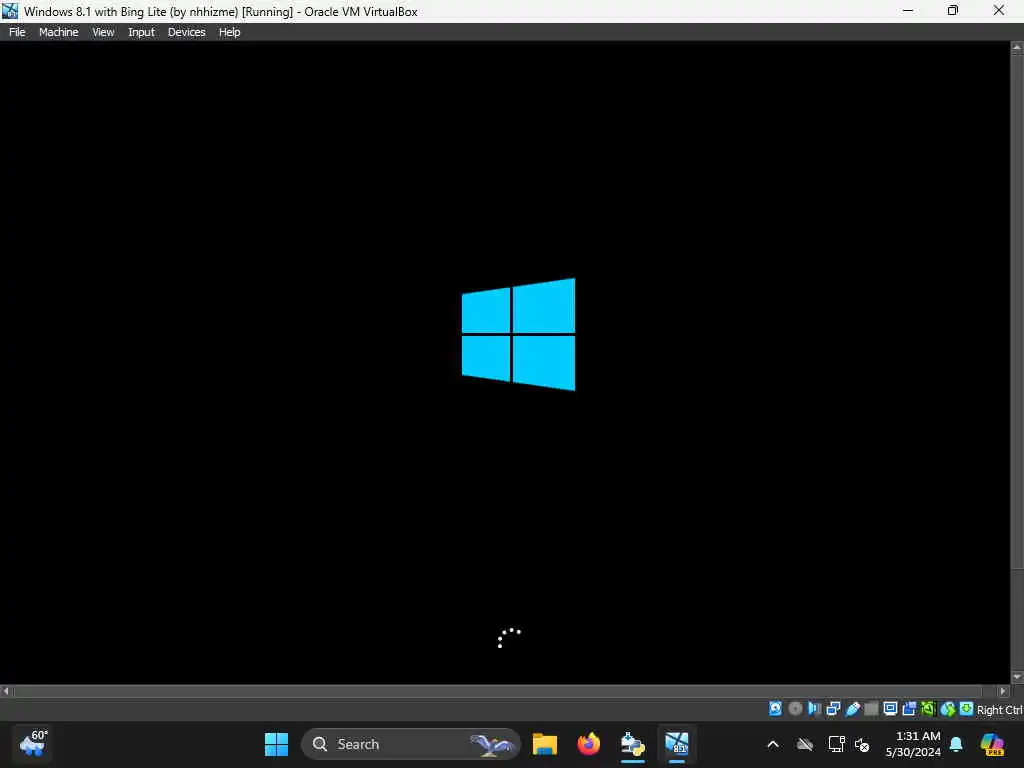Click the vertical scrollbar down arrow
The height and width of the screenshot is (768, 1024).
click(x=1017, y=677)
